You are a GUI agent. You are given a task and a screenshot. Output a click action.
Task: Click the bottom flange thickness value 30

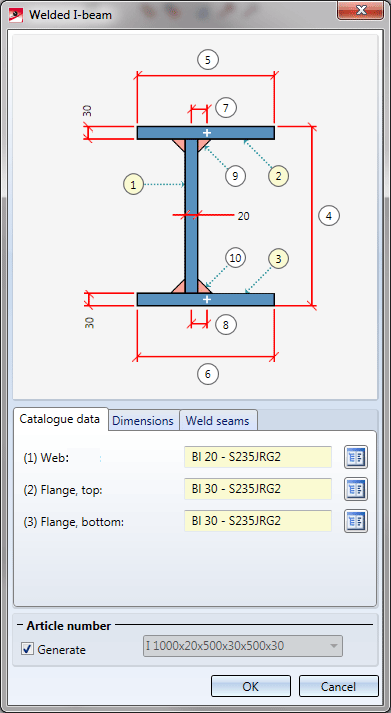point(89,323)
